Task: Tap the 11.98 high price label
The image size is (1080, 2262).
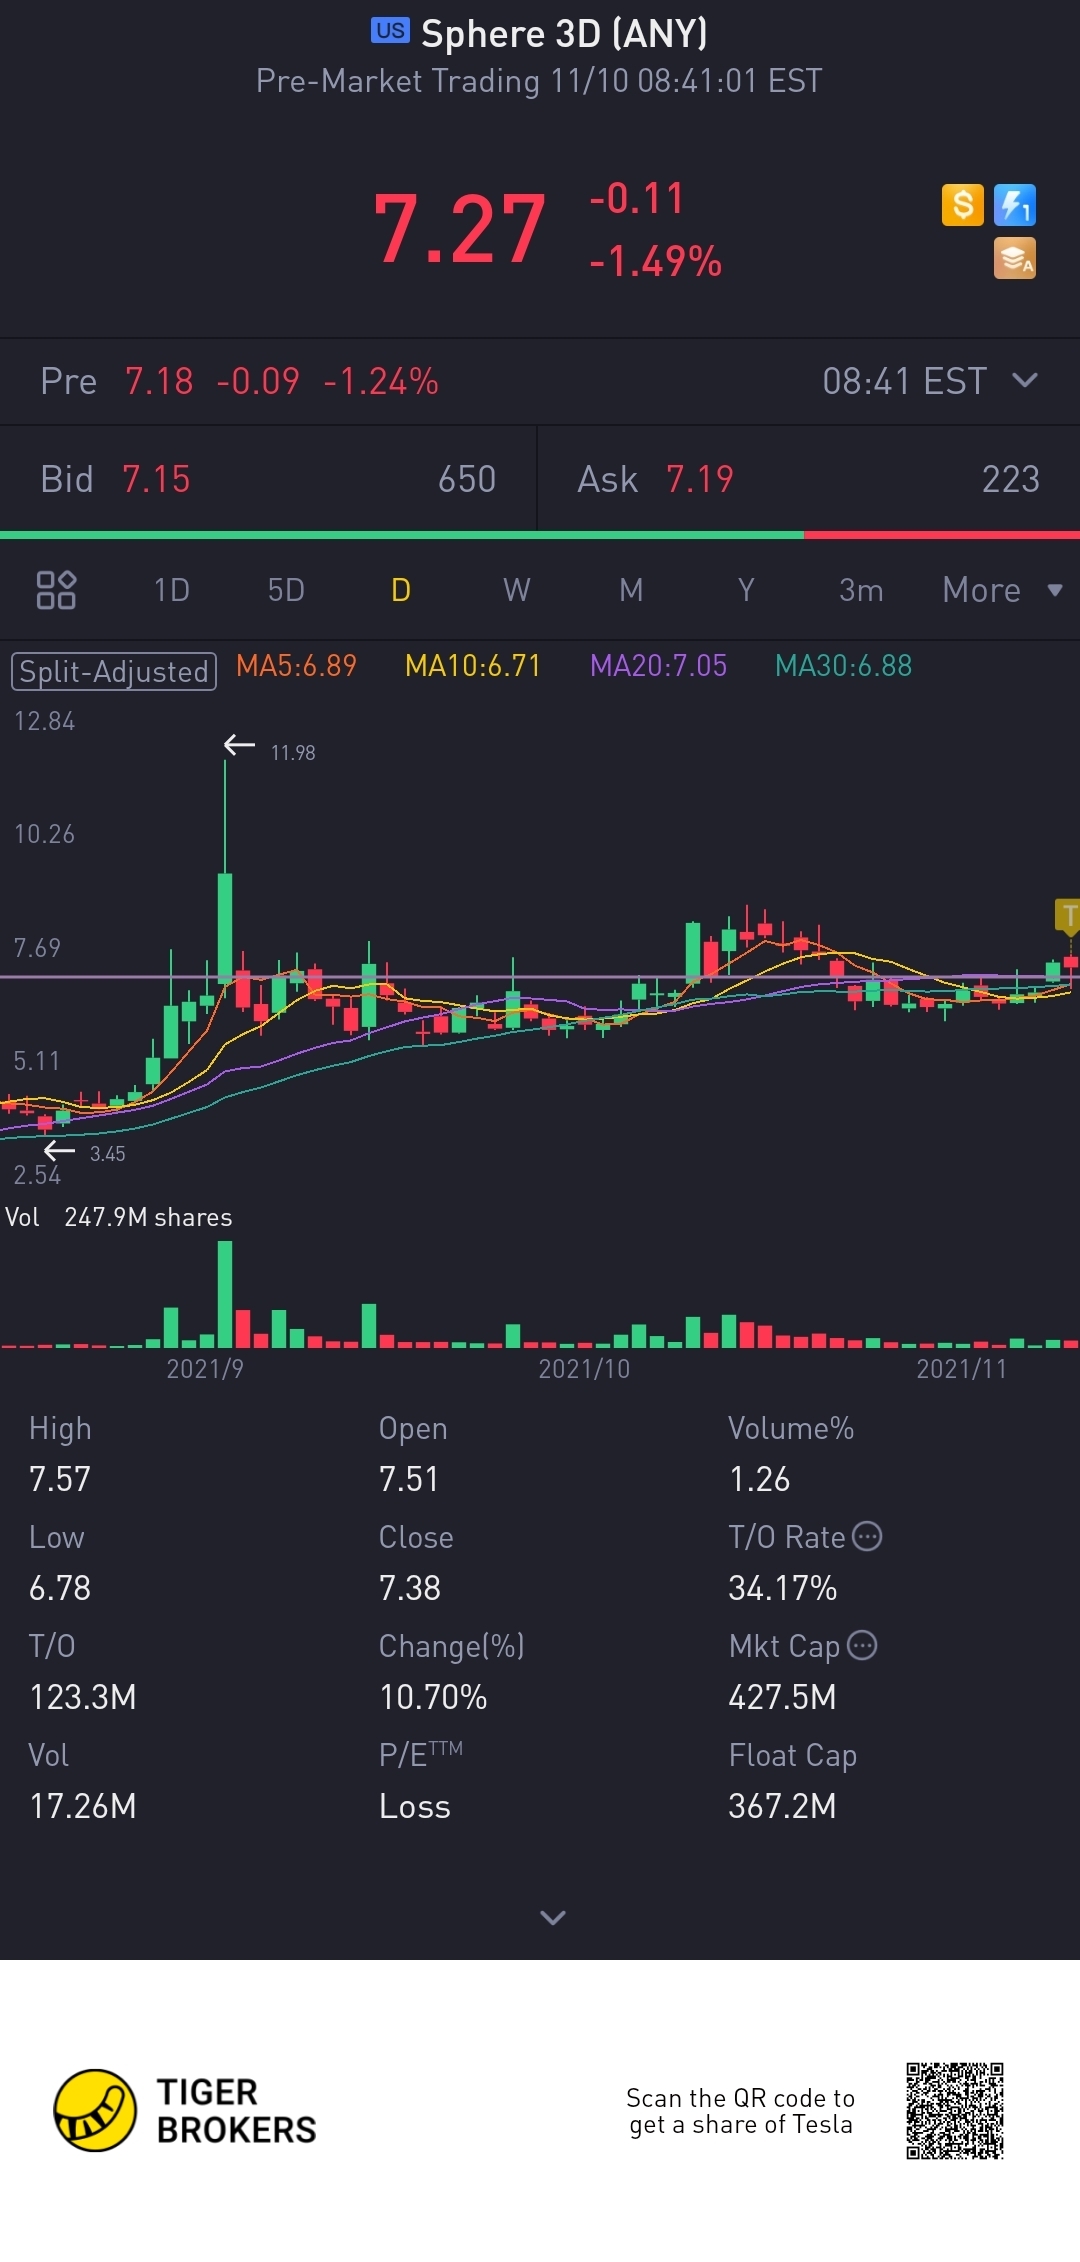Action: coord(293,753)
